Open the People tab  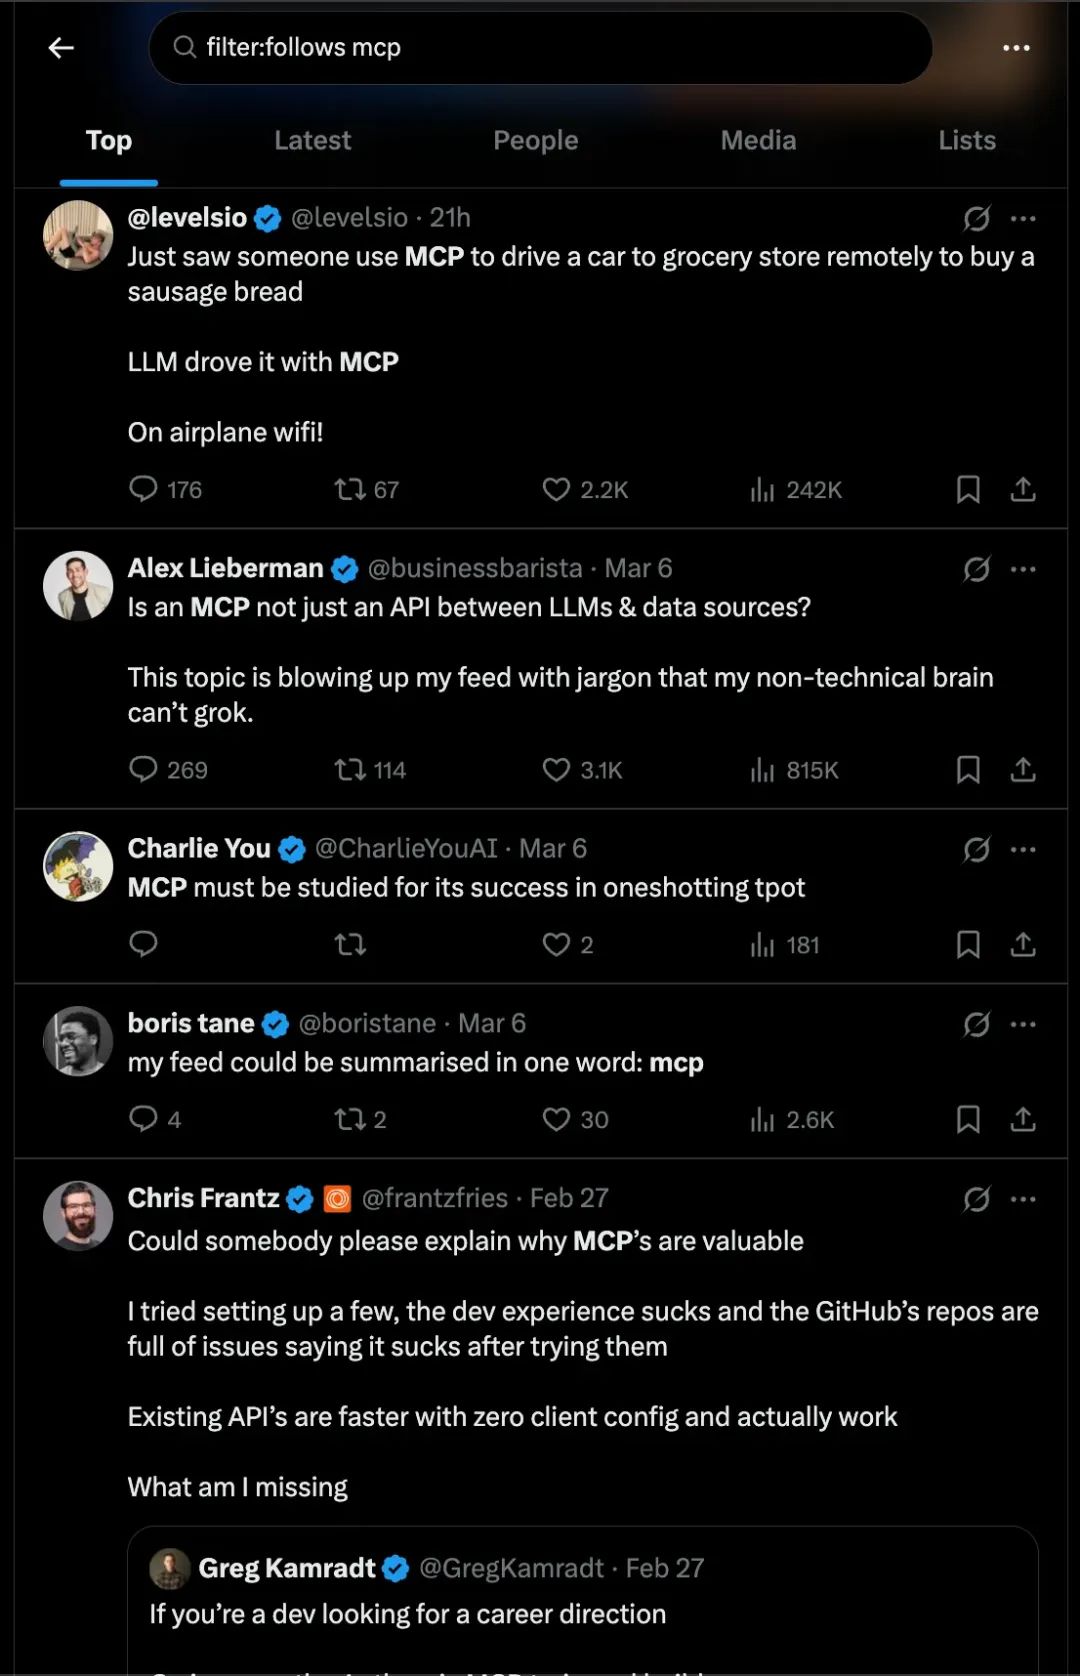coord(535,141)
